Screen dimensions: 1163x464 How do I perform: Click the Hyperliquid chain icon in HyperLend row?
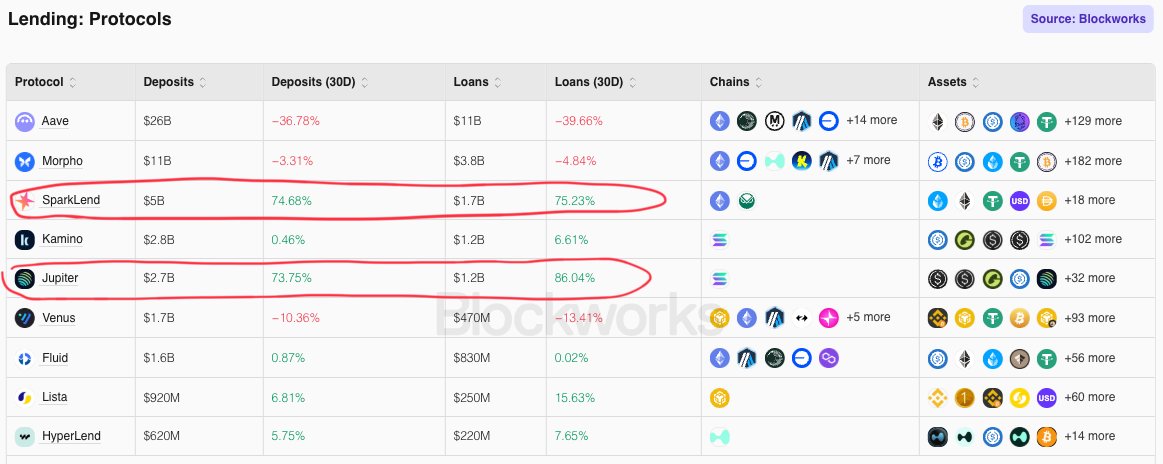coord(719,437)
